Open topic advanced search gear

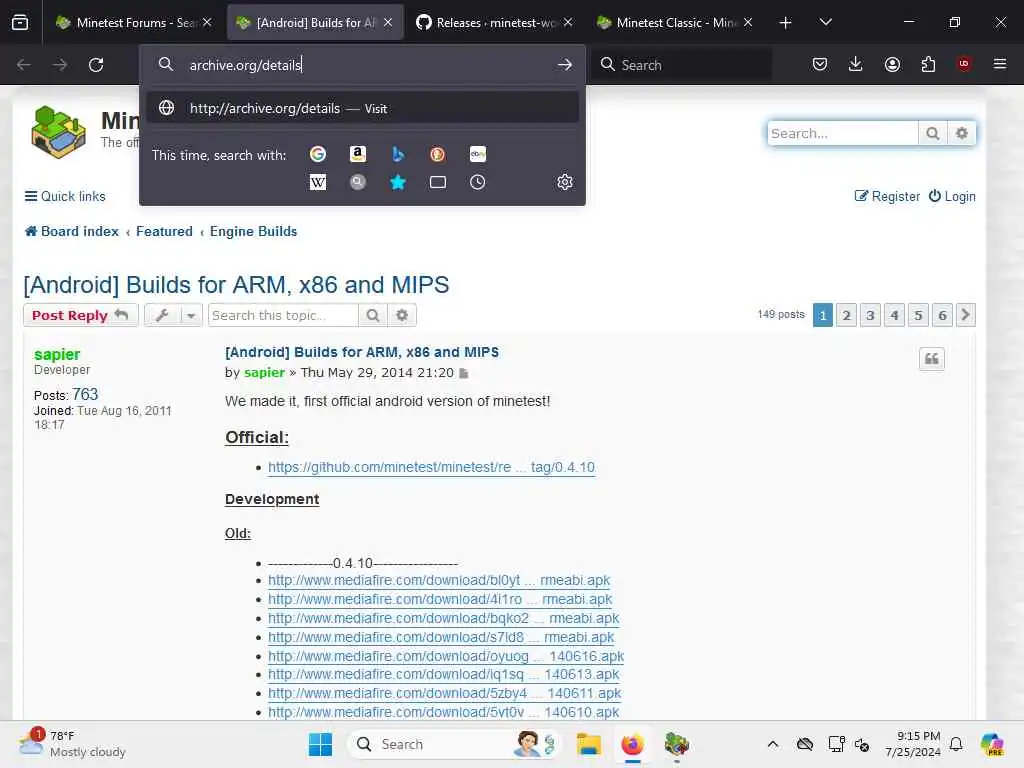(x=402, y=315)
